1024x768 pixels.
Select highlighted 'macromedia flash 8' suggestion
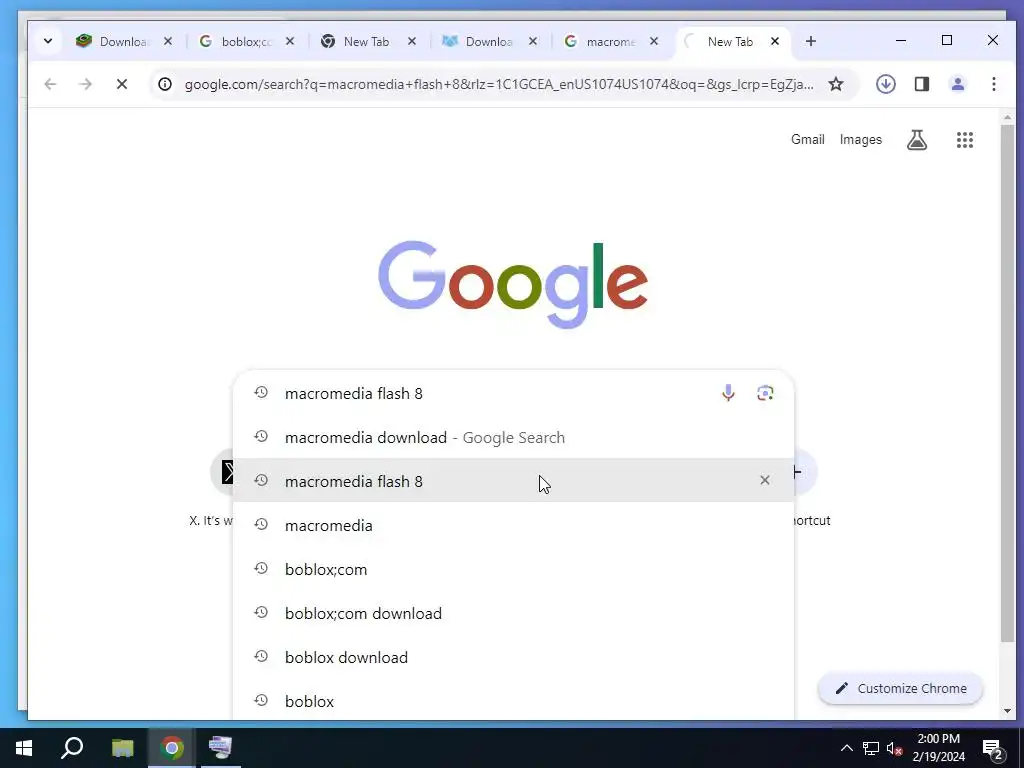(x=513, y=481)
